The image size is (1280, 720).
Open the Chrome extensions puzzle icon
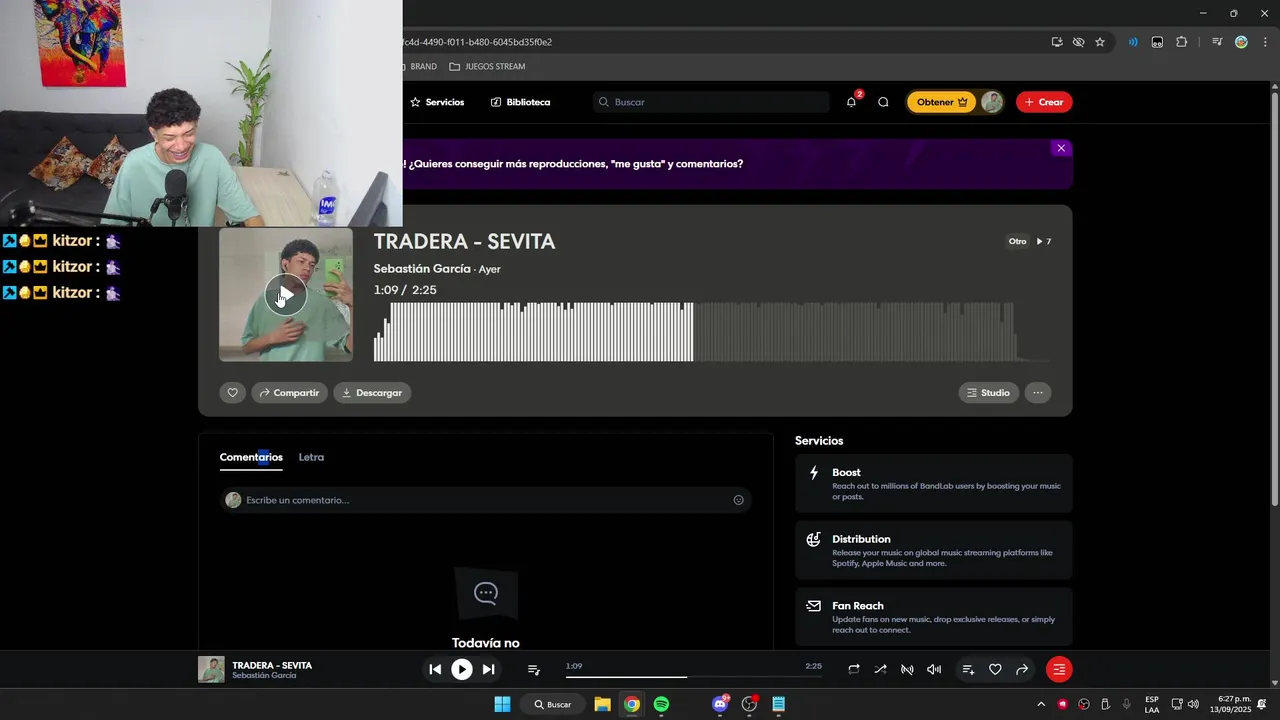[1182, 42]
